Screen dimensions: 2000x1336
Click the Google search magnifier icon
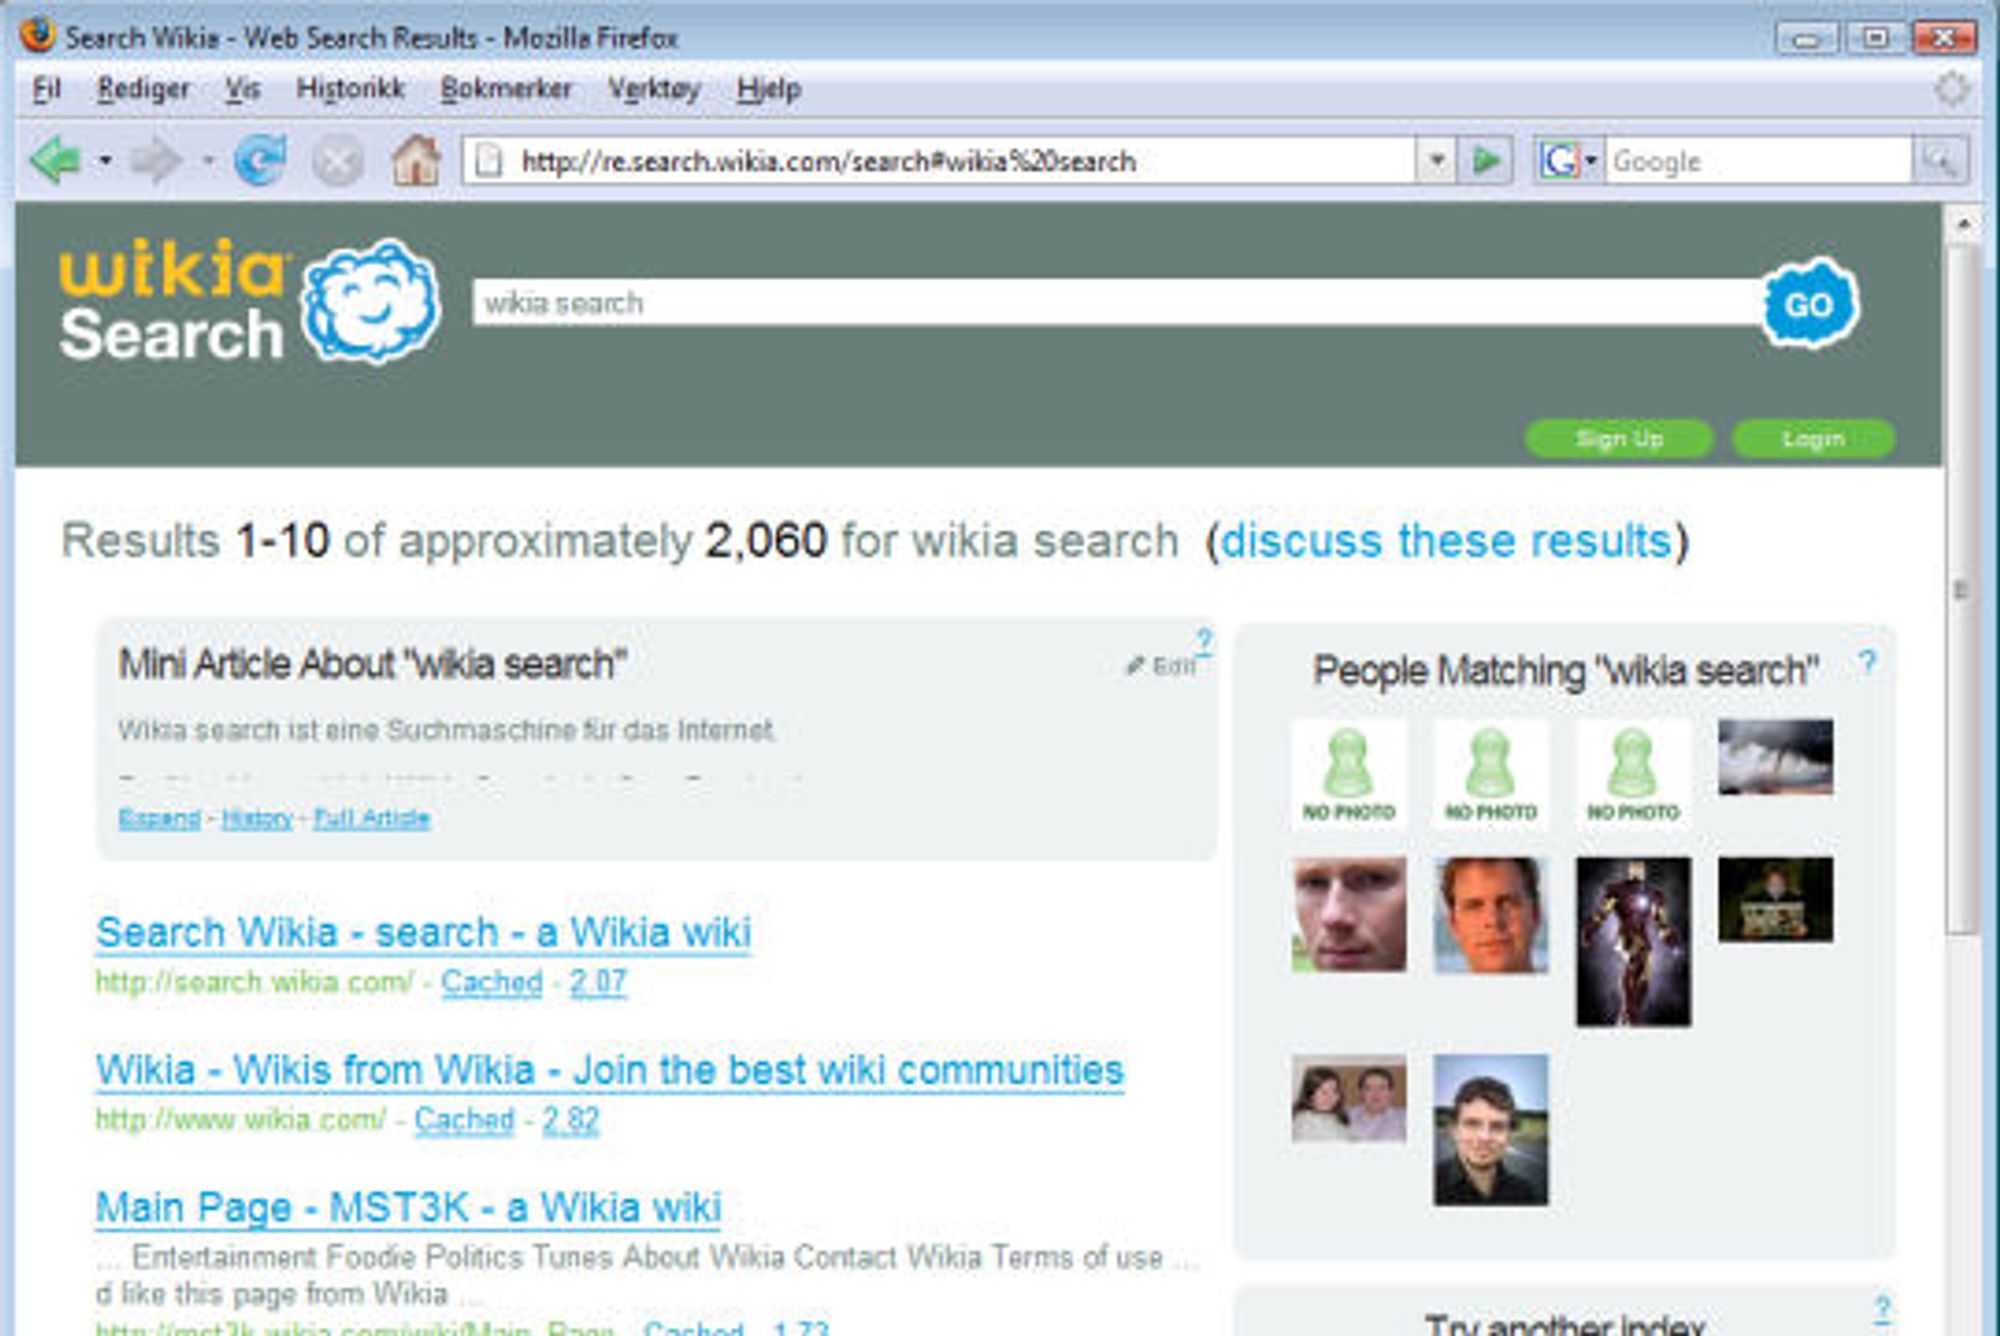point(1940,160)
